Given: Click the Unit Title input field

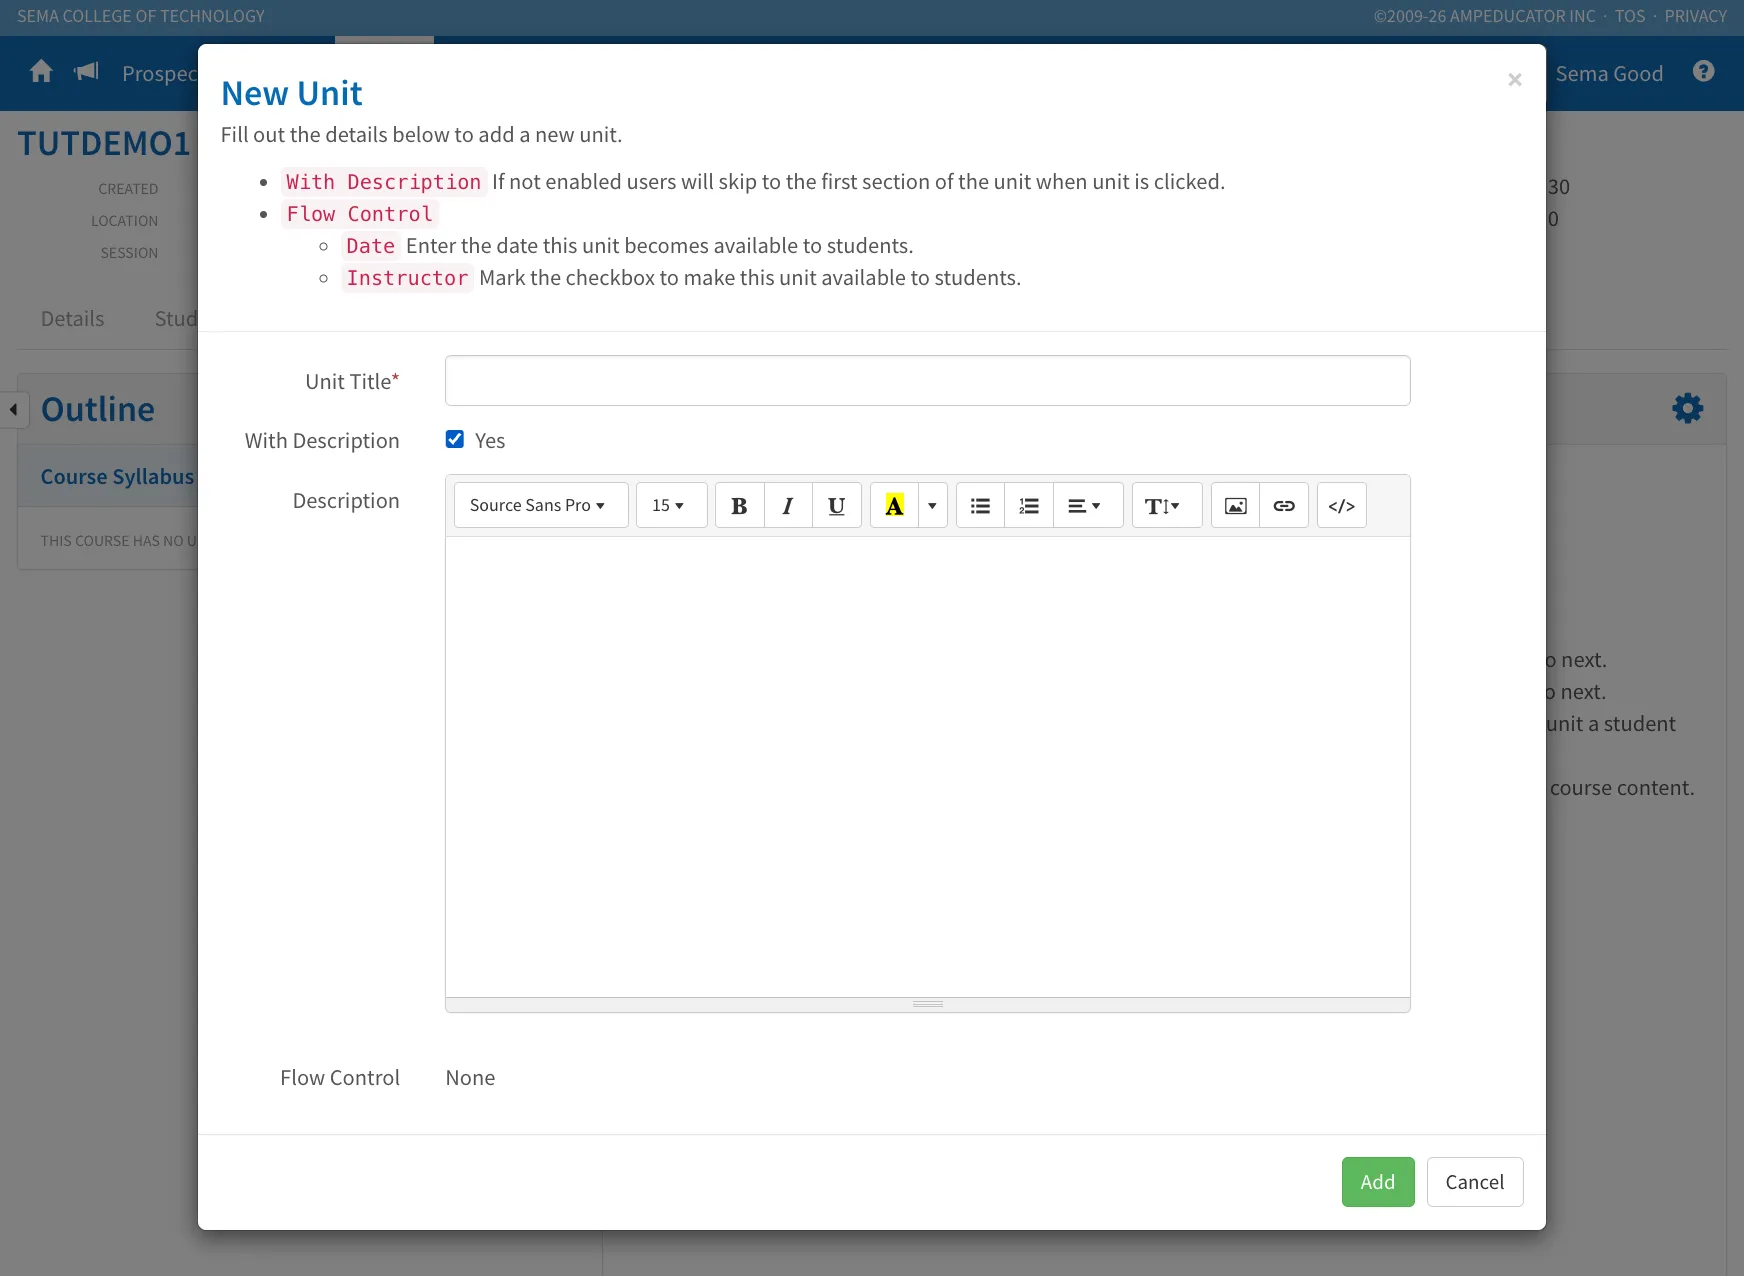Looking at the screenshot, I should [928, 380].
